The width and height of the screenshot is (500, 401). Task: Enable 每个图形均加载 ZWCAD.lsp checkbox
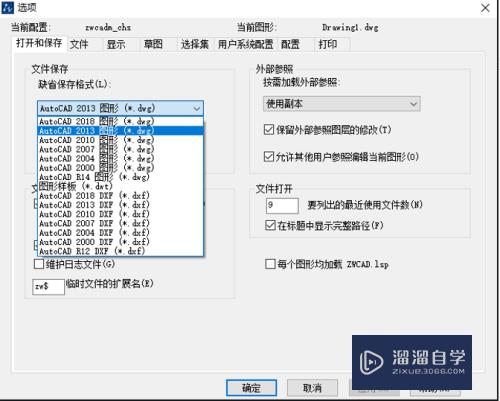pyautogui.click(x=270, y=264)
